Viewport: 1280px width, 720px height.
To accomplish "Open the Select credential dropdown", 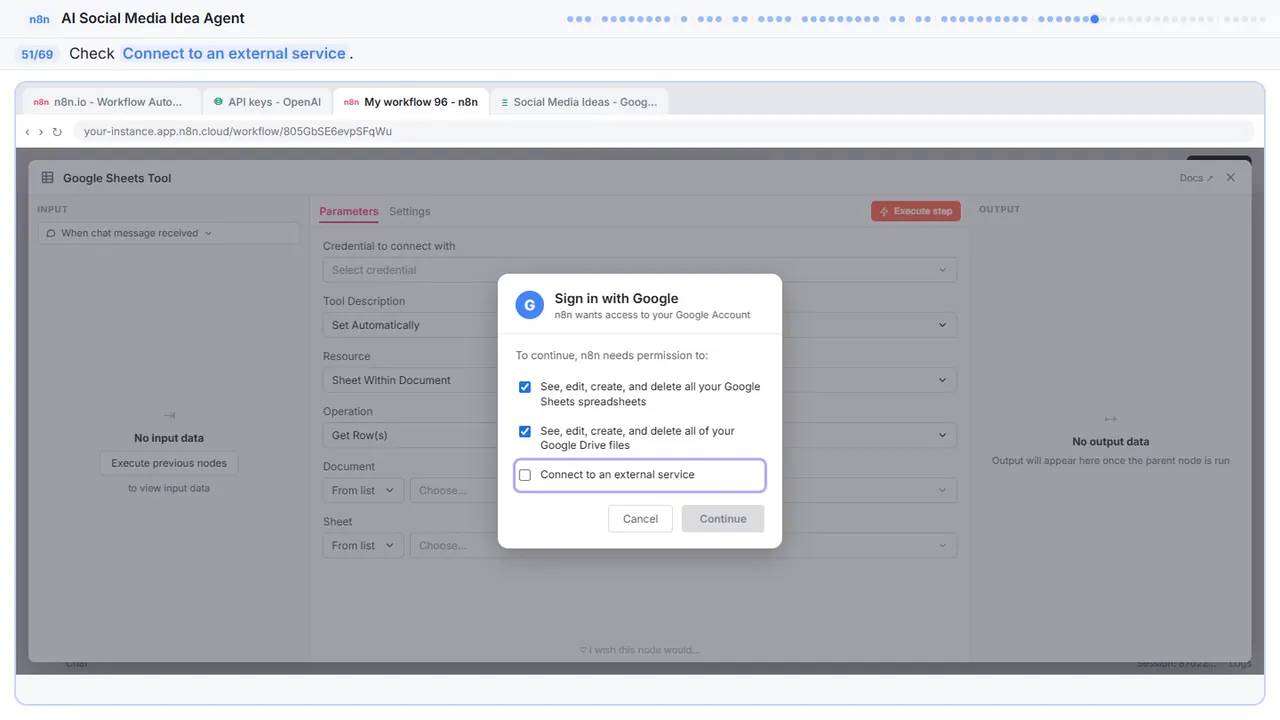I will pos(640,270).
